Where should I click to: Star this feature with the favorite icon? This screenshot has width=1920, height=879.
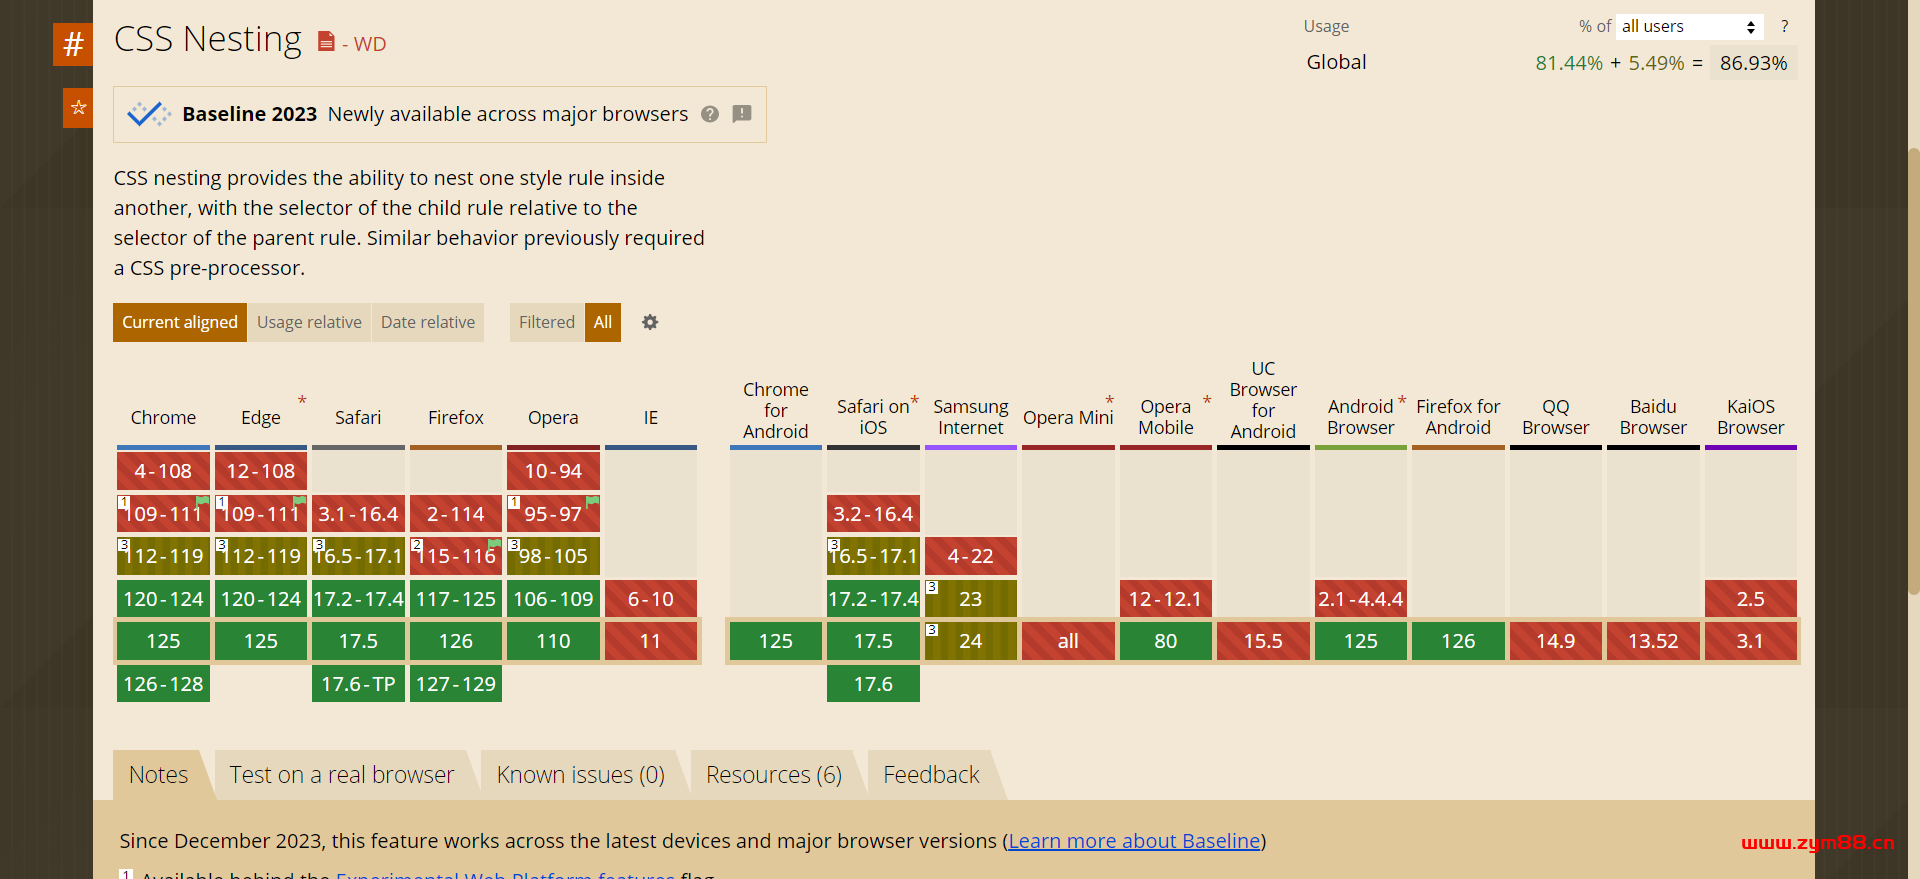click(x=78, y=108)
